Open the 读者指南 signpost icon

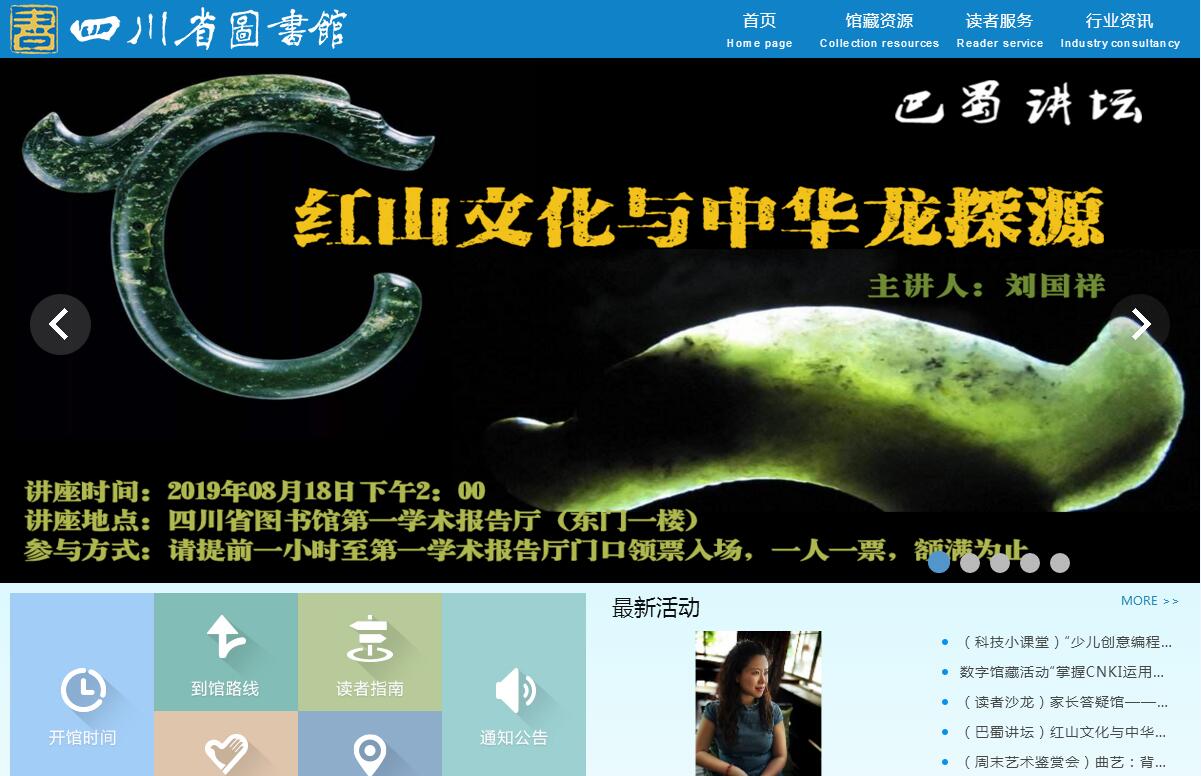[369, 640]
